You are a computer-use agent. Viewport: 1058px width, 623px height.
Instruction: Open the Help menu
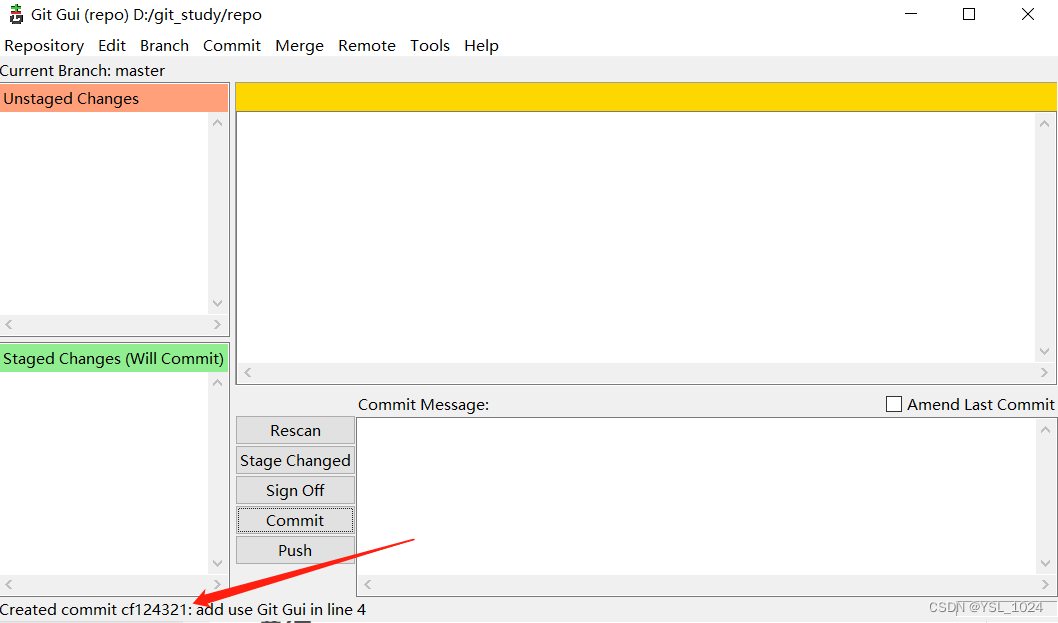point(481,46)
